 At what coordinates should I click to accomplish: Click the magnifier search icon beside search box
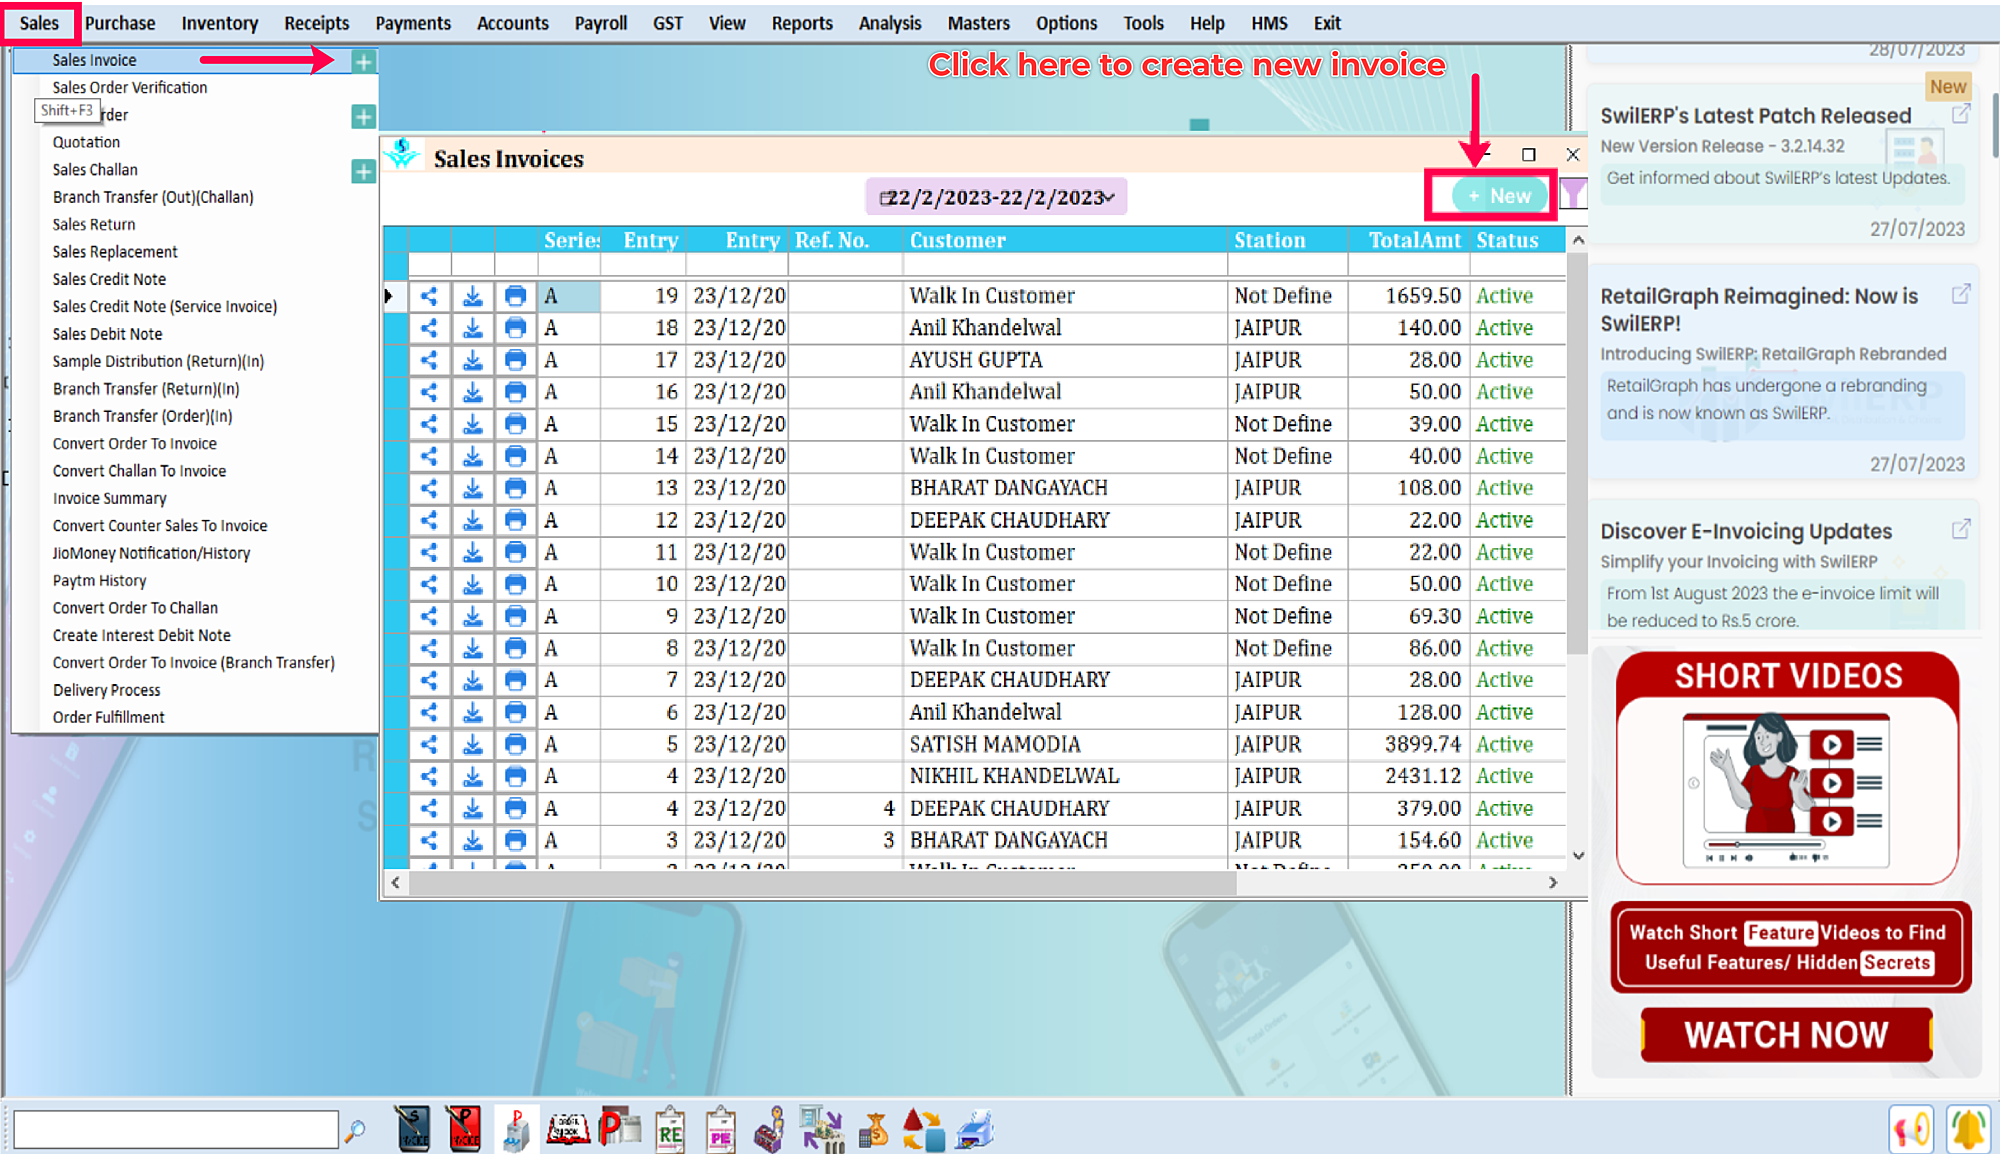[355, 1131]
